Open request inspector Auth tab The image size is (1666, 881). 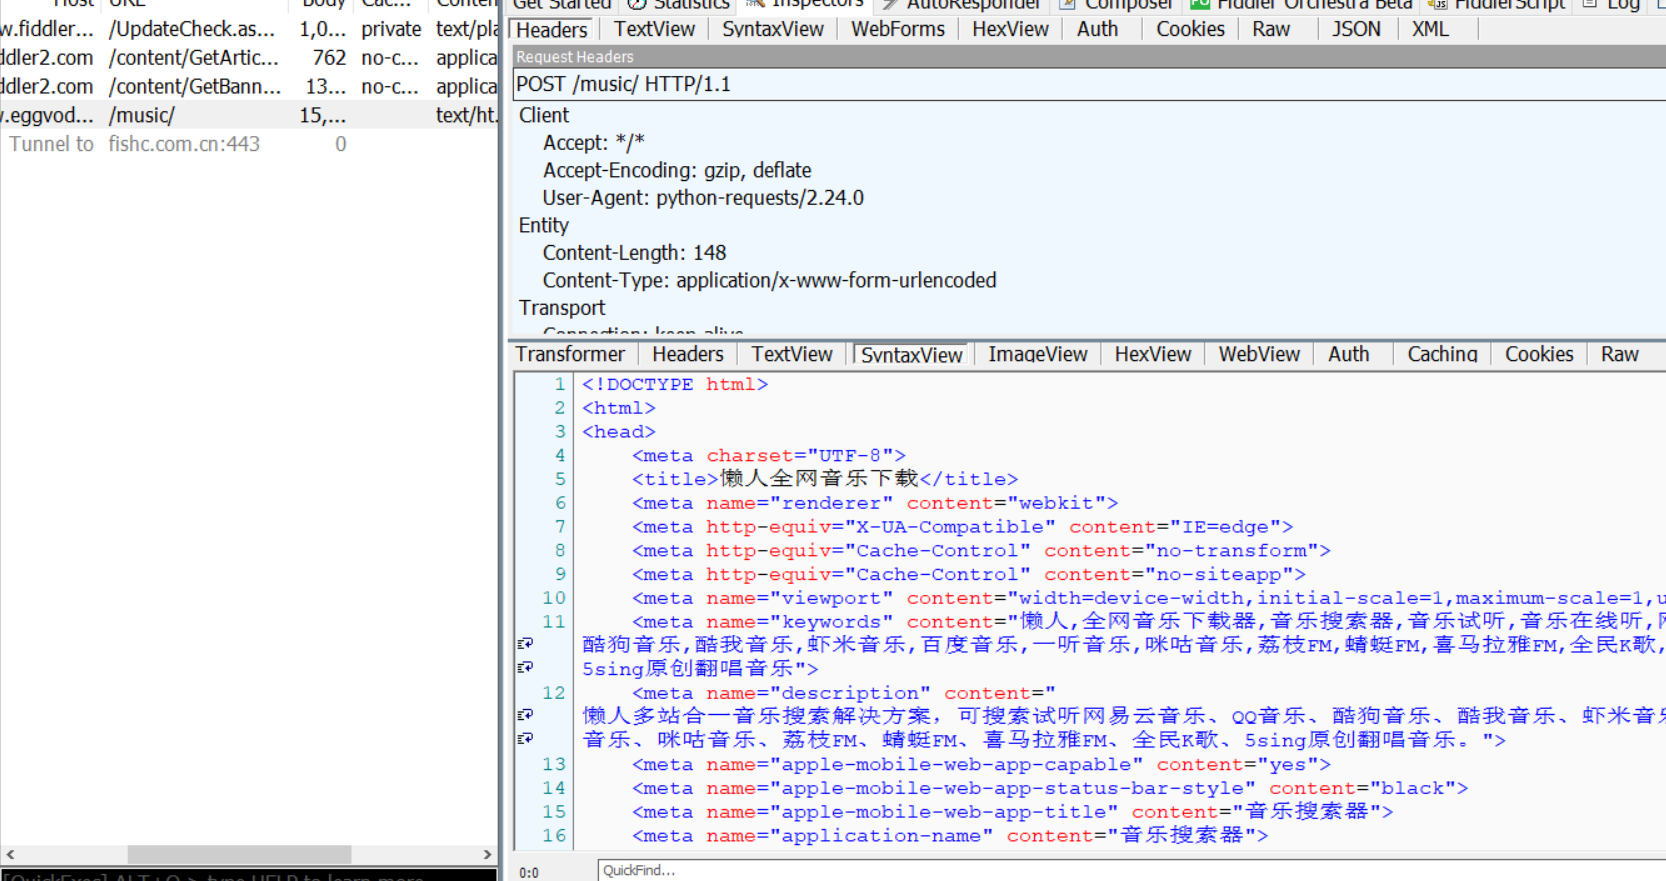click(x=1097, y=30)
